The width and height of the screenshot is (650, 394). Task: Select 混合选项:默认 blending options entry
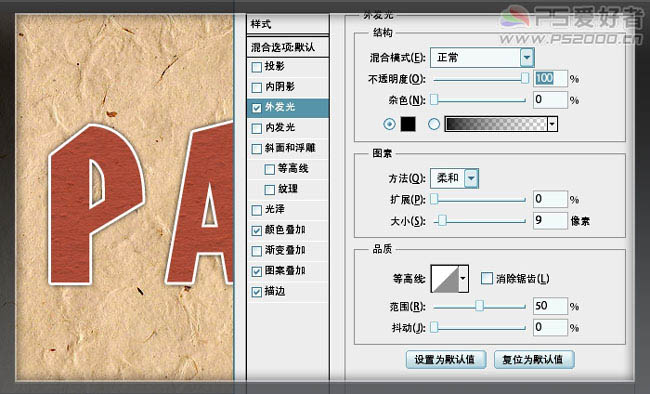click(x=288, y=47)
